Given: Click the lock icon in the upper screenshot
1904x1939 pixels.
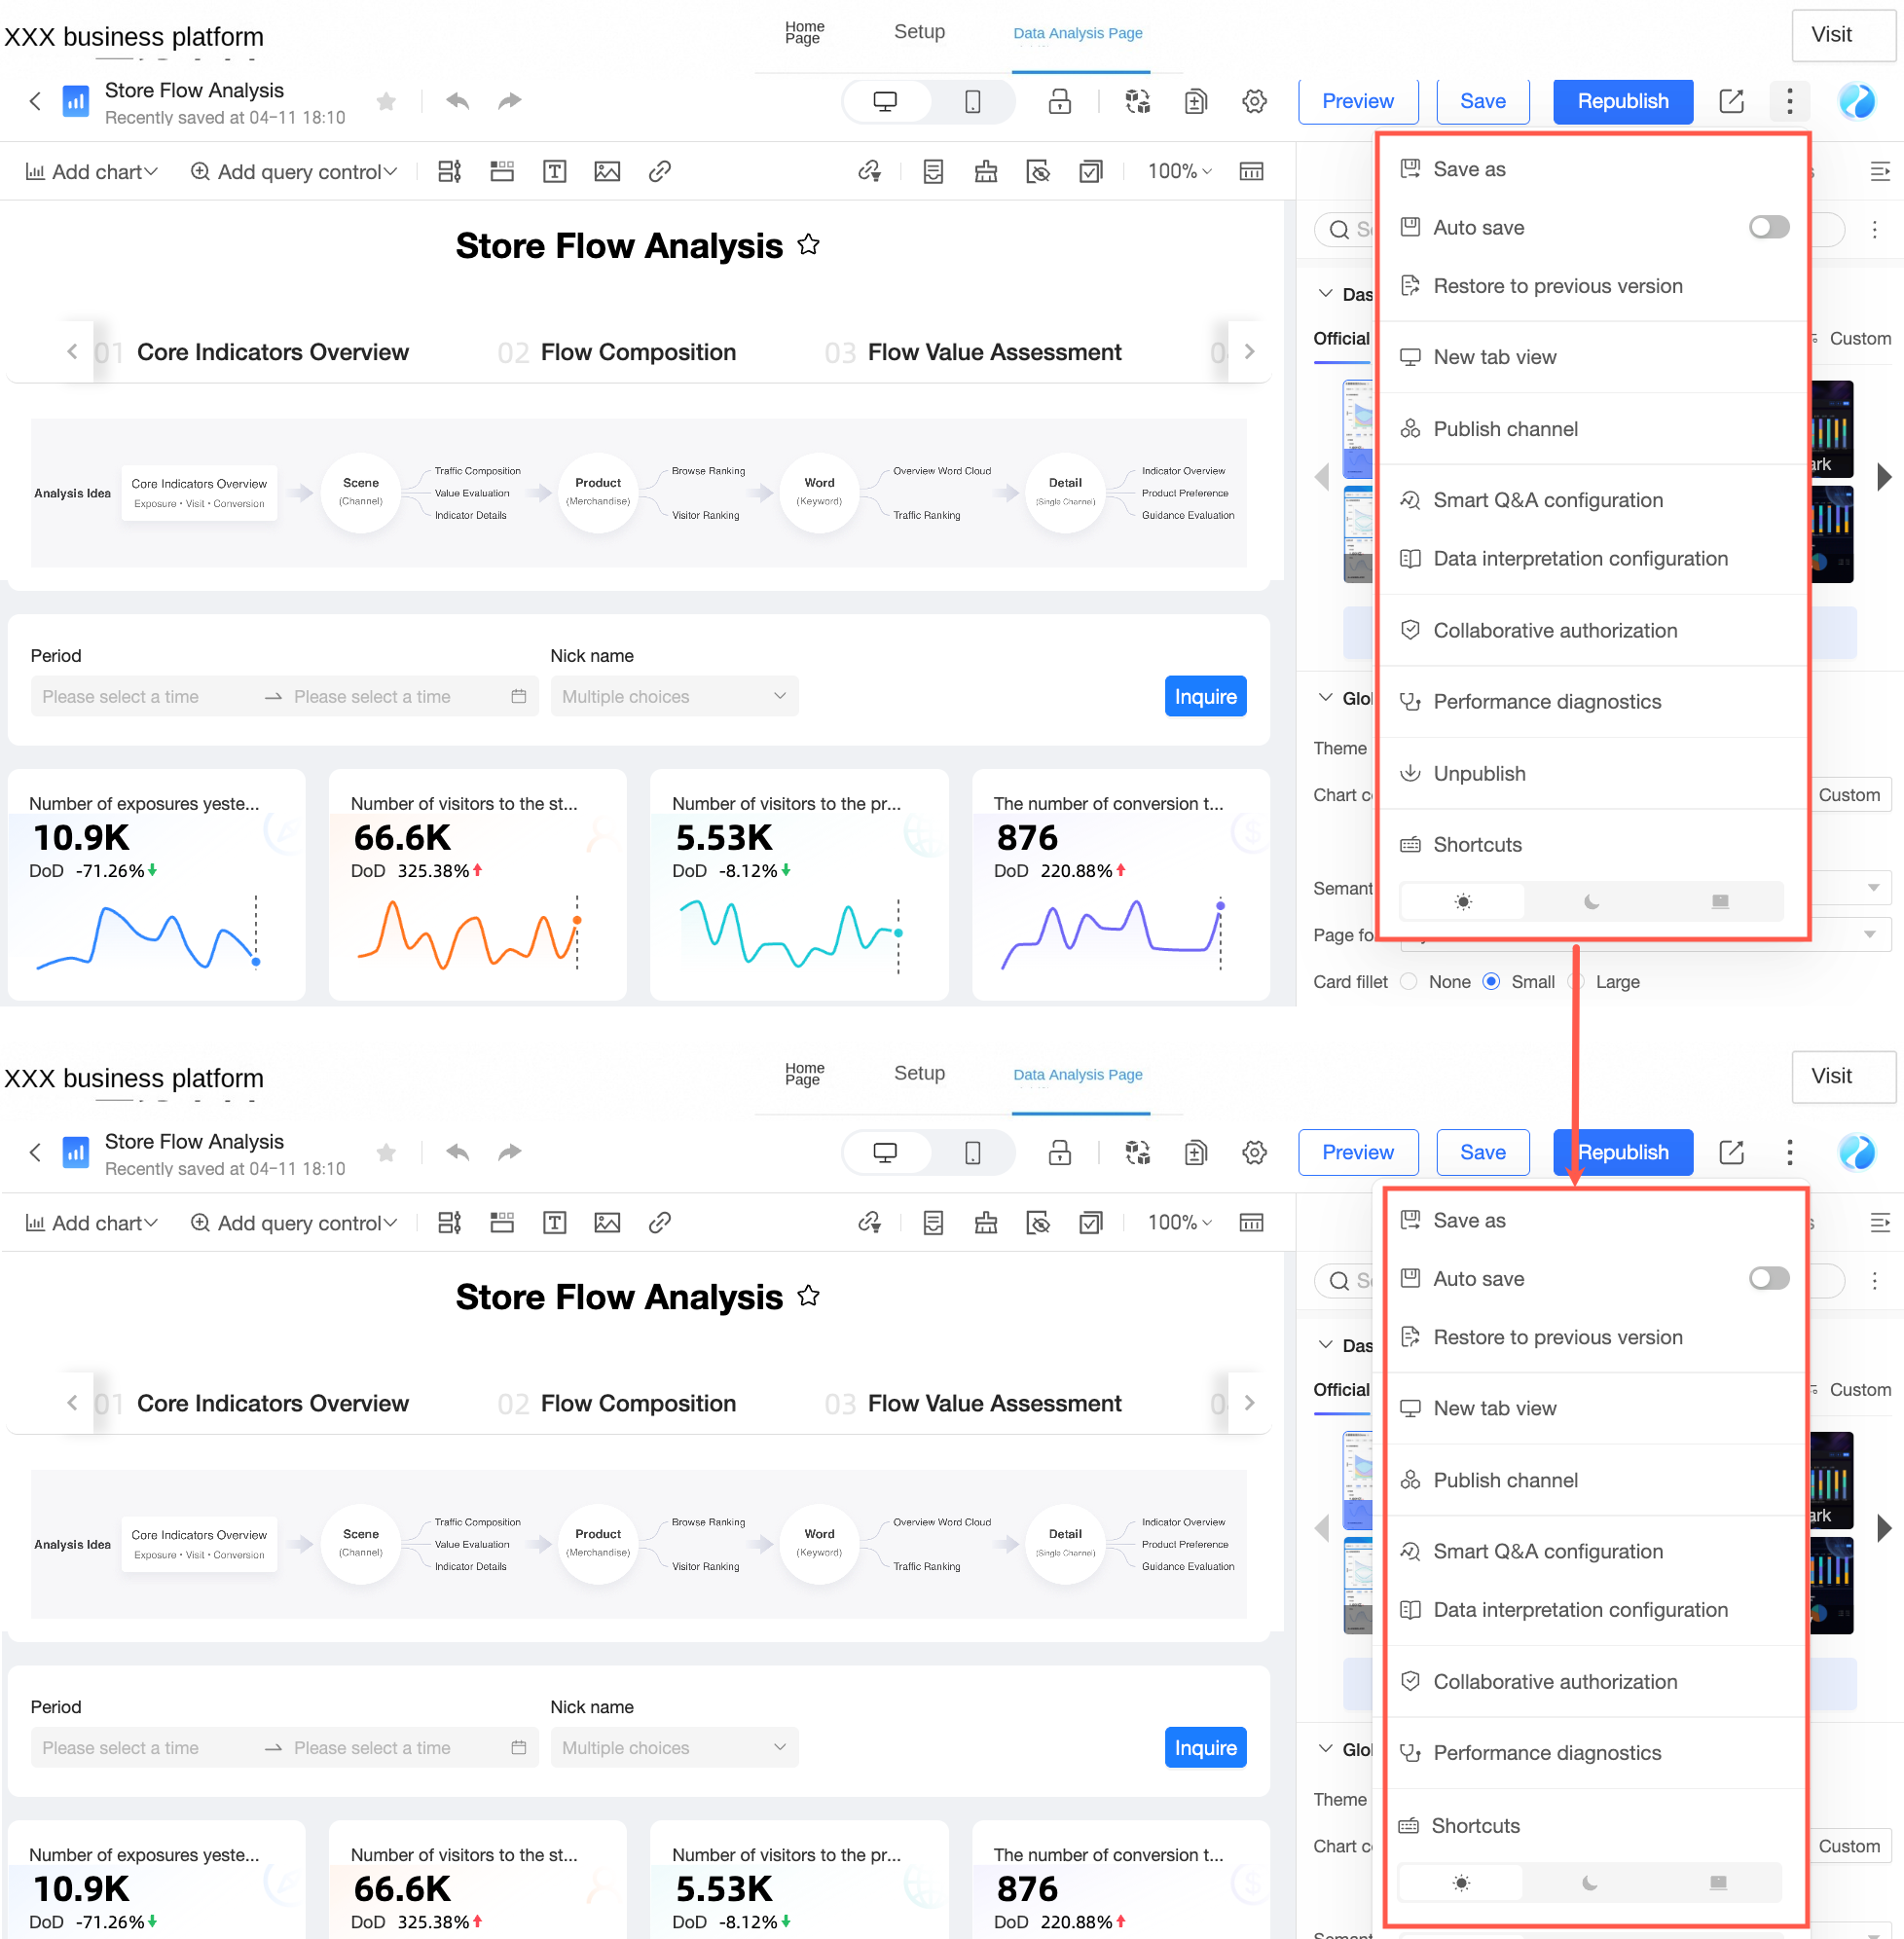Looking at the screenshot, I should 1060,101.
